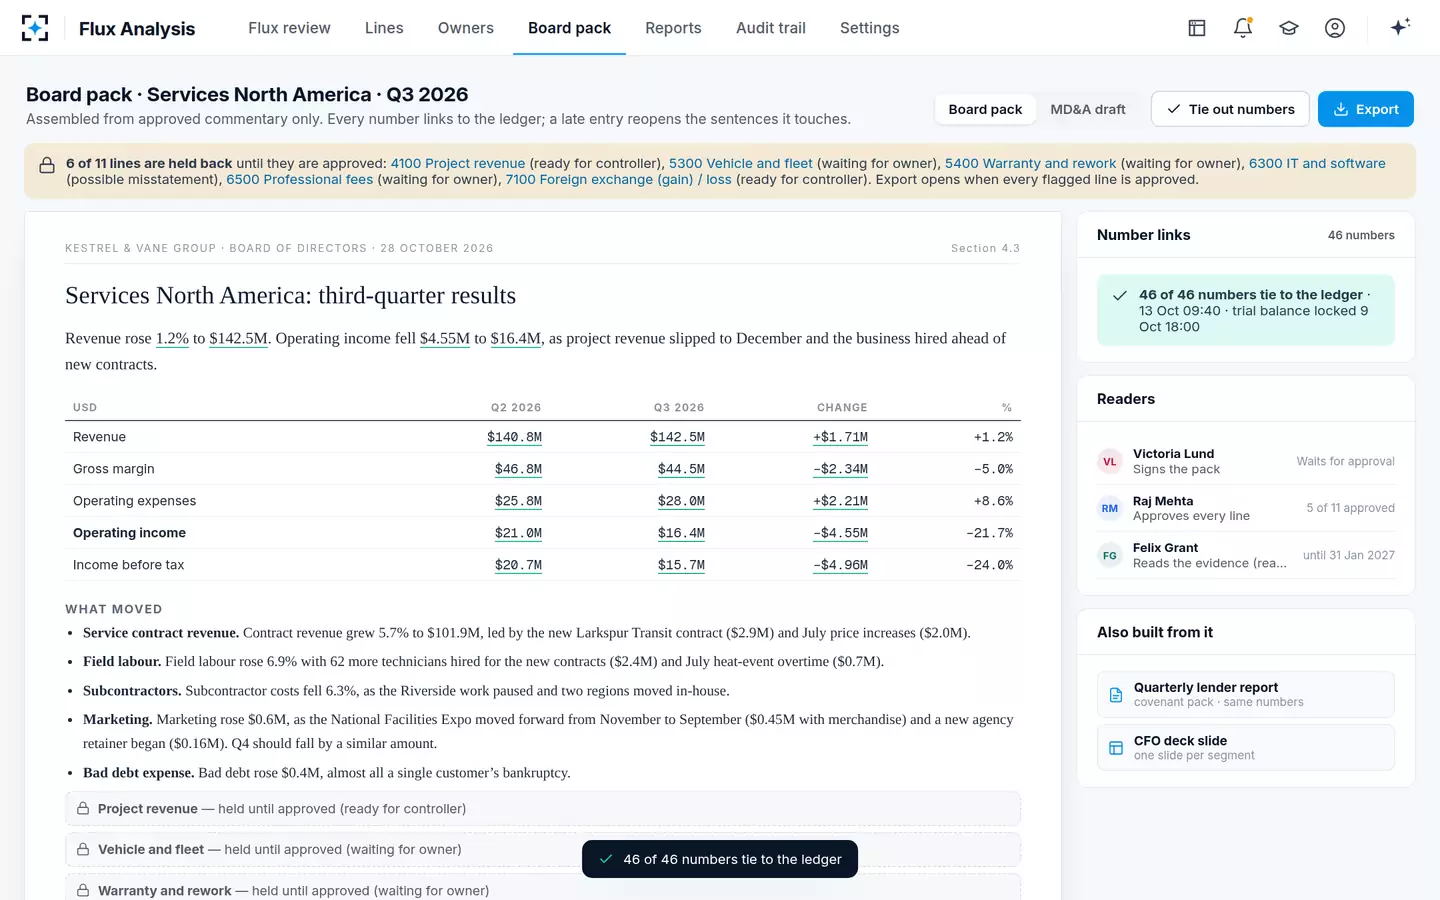Click the $142.5M link in the summary sentence
This screenshot has height=900, width=1440.
coord(239,338)
